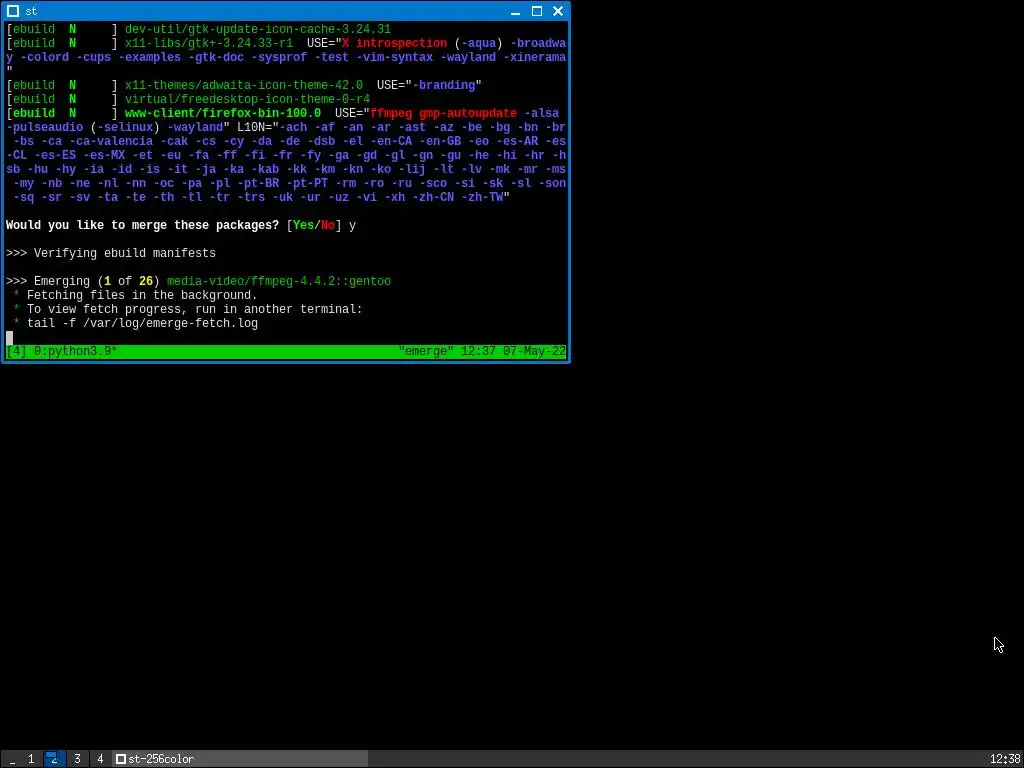Click "Fetching files in the background." line

[x=142, y=295]
